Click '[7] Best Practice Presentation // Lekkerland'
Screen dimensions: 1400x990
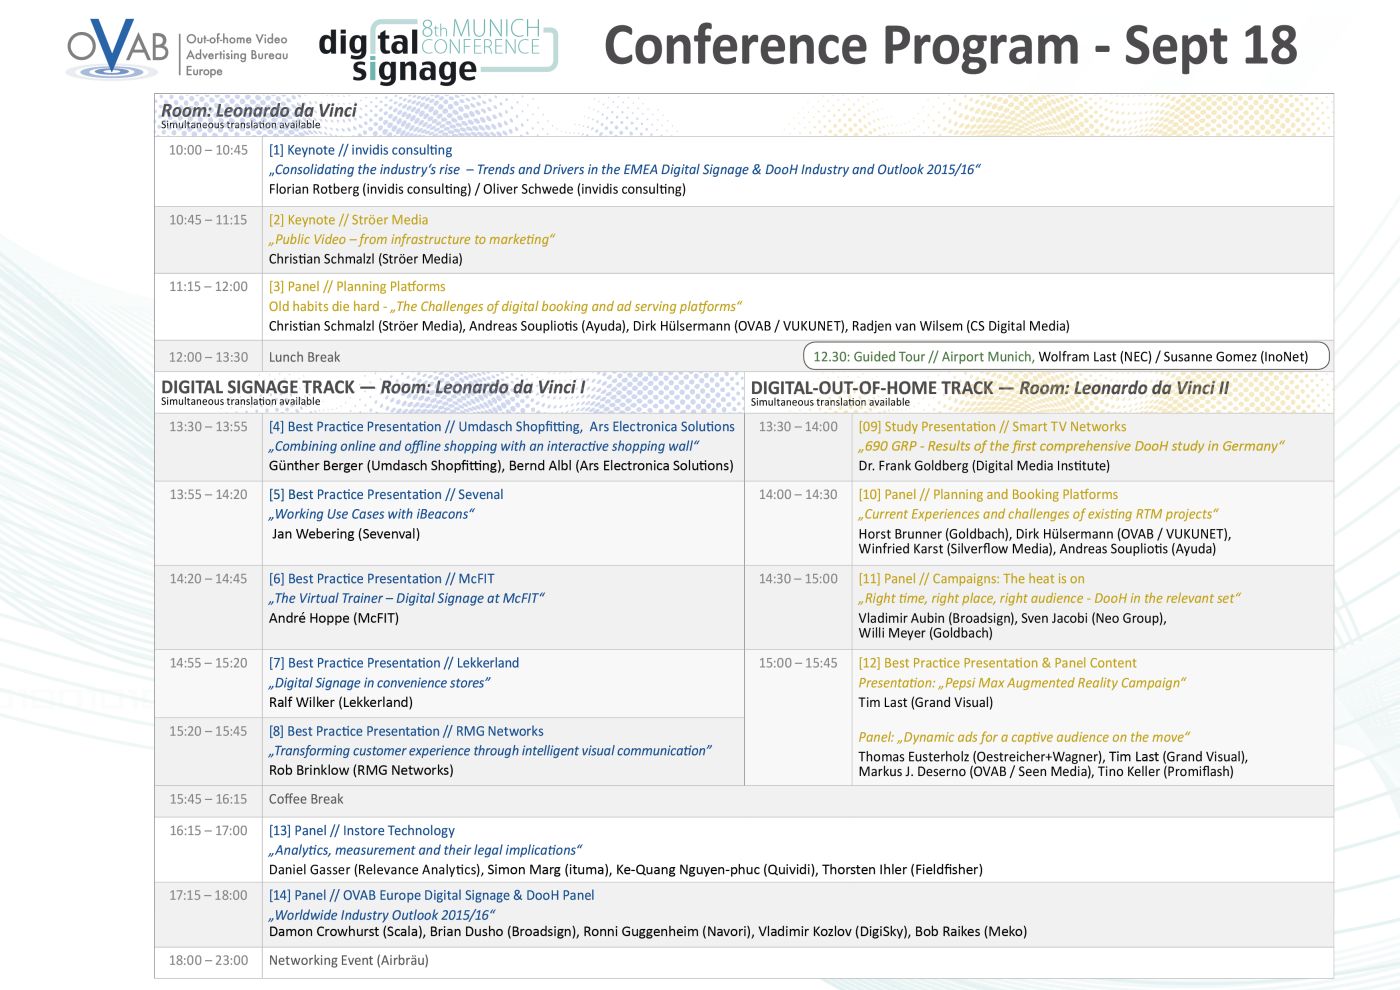pos(394,663)
